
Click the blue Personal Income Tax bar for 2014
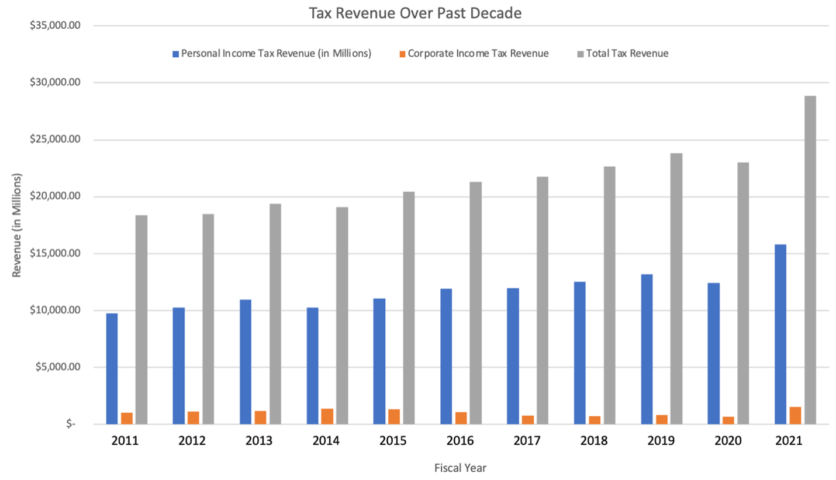tap(312, 365)
